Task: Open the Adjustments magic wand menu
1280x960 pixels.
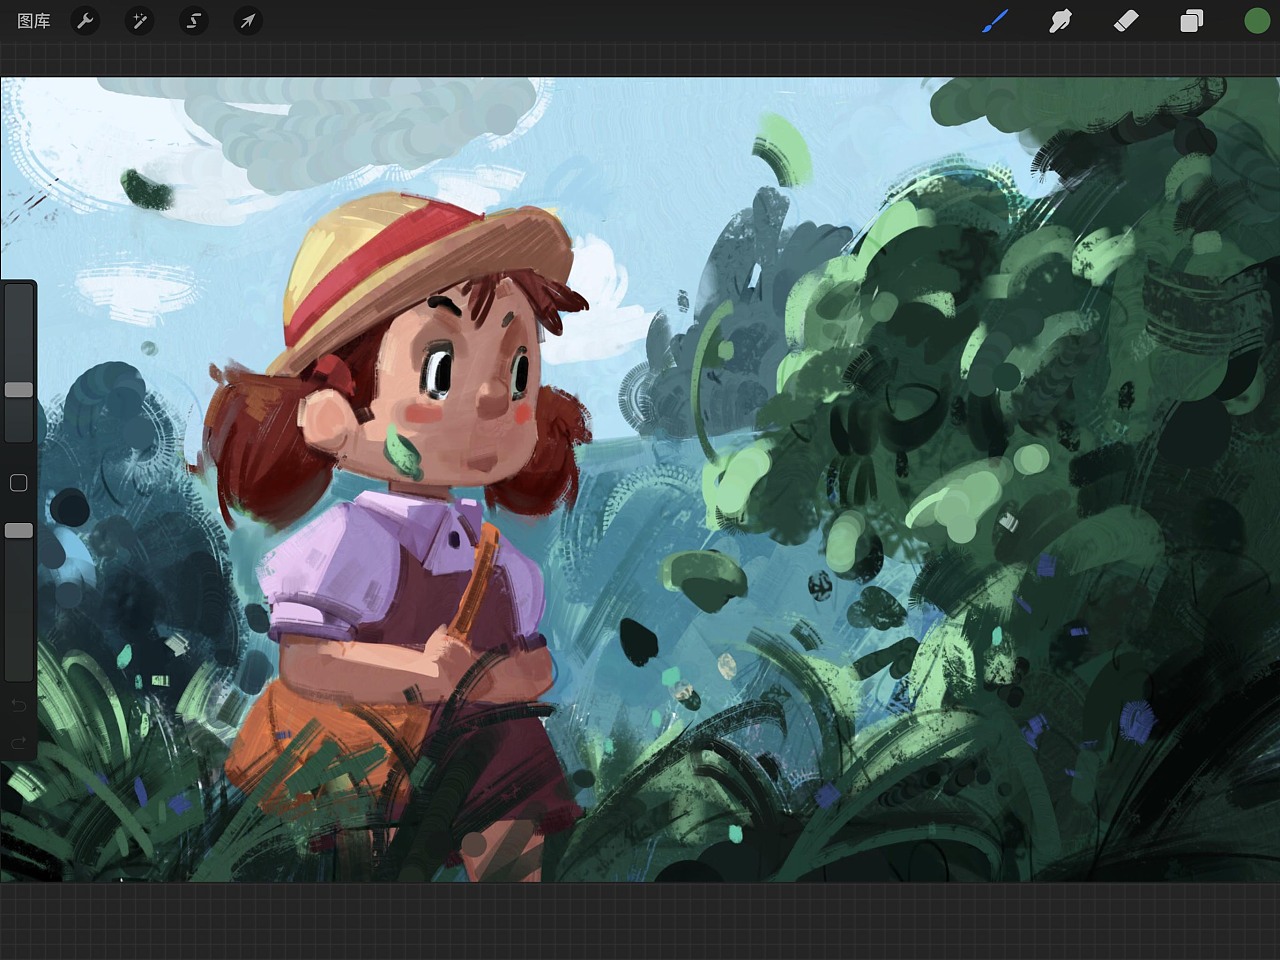Action: tap(140, 21)
